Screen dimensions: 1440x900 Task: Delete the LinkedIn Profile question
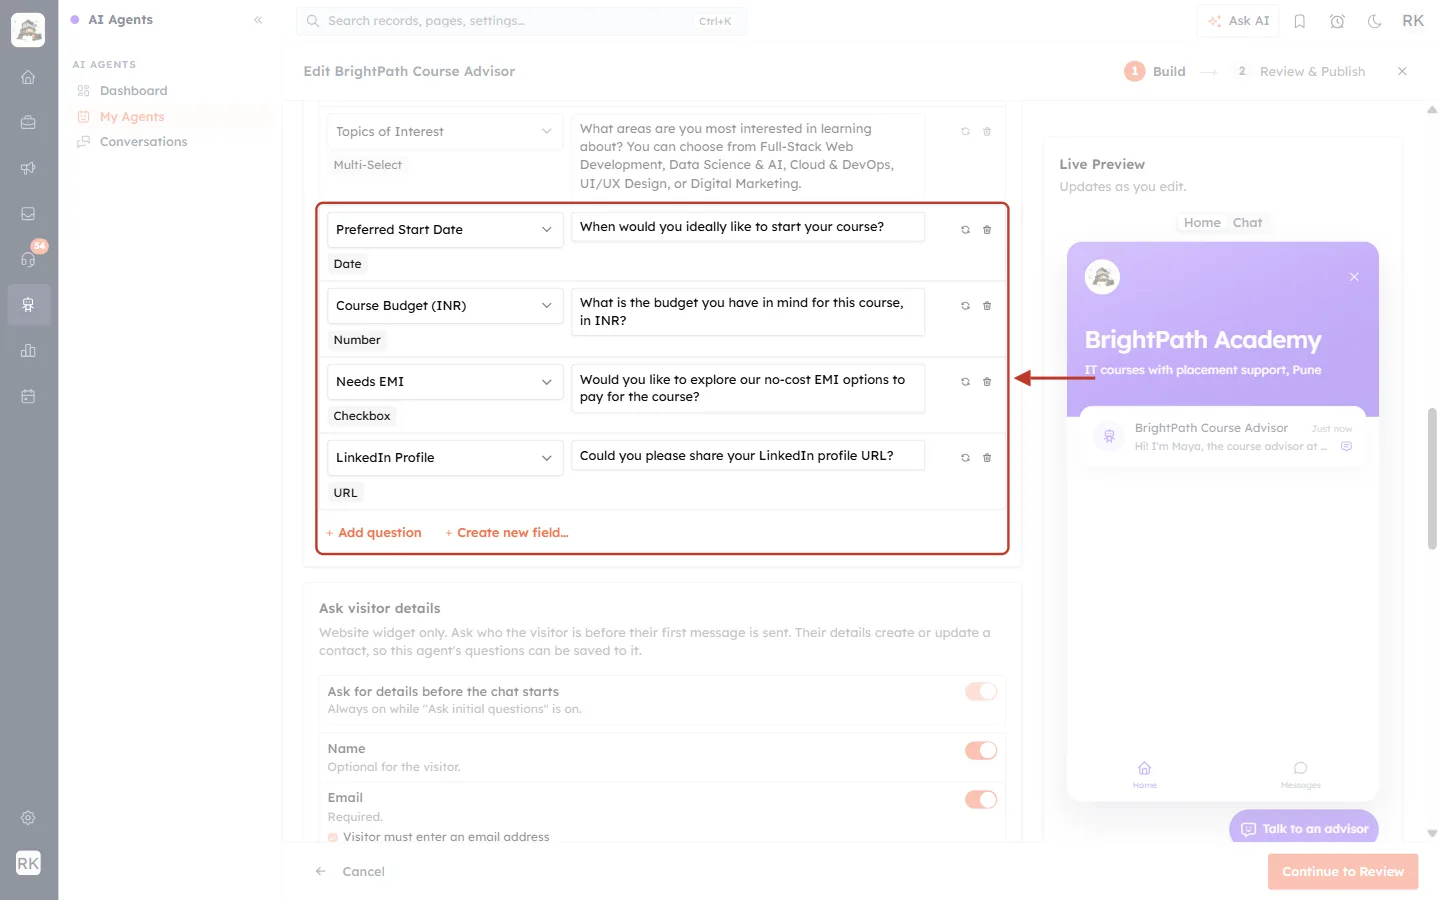[987, 458]
